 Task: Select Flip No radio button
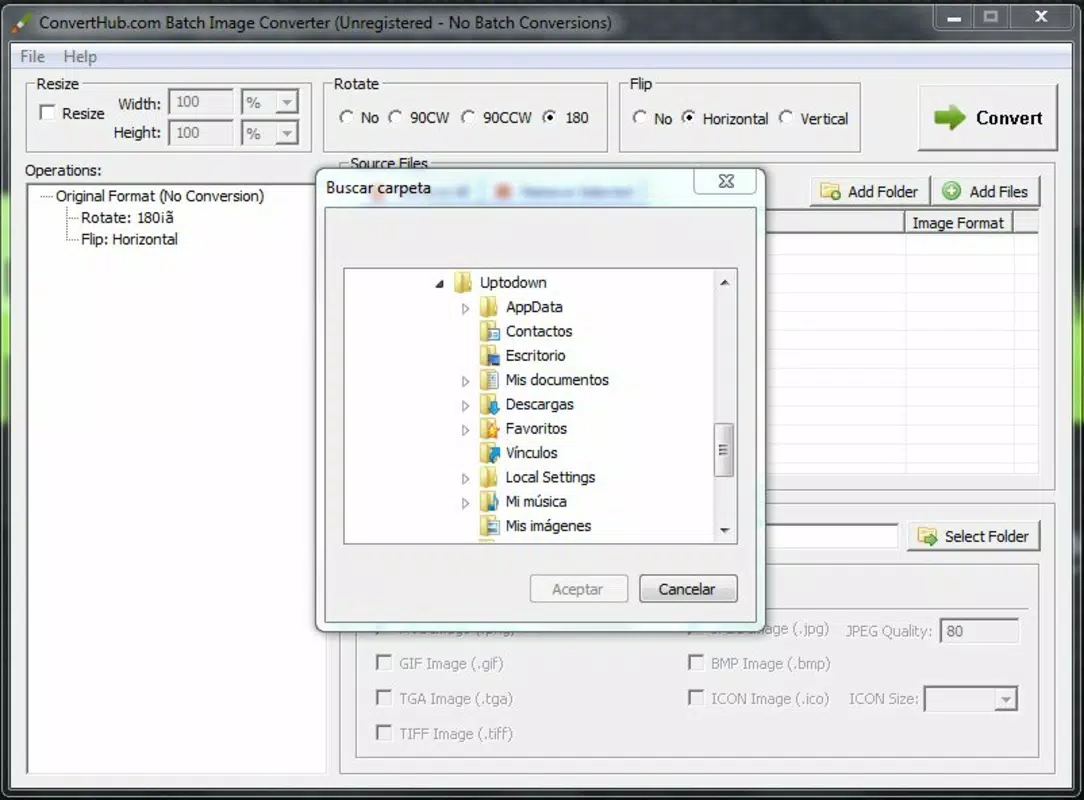click(639, 118)
